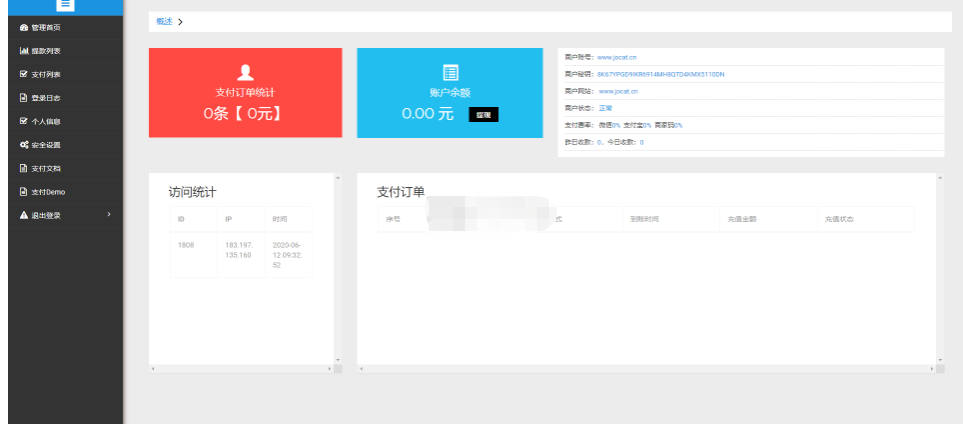Open the 商户网站 www.jocat.cn link
963x424 pixels.
(x=618, y=91)
